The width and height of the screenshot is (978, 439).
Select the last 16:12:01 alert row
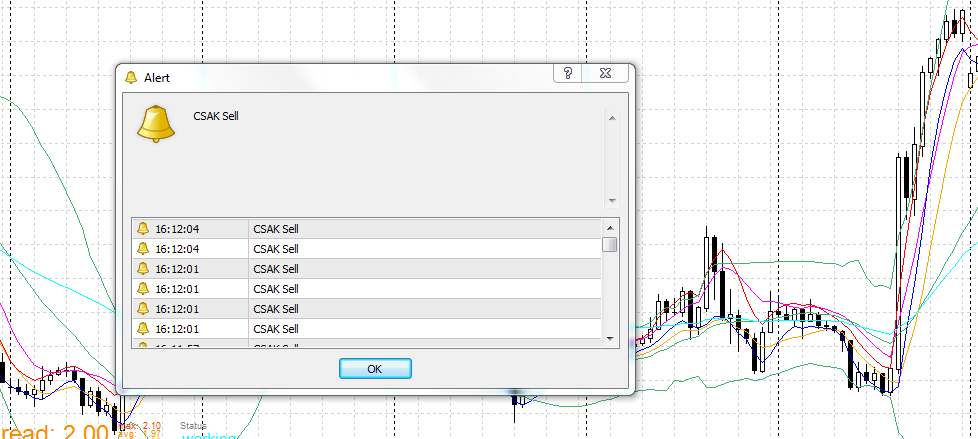pos(367,329)
